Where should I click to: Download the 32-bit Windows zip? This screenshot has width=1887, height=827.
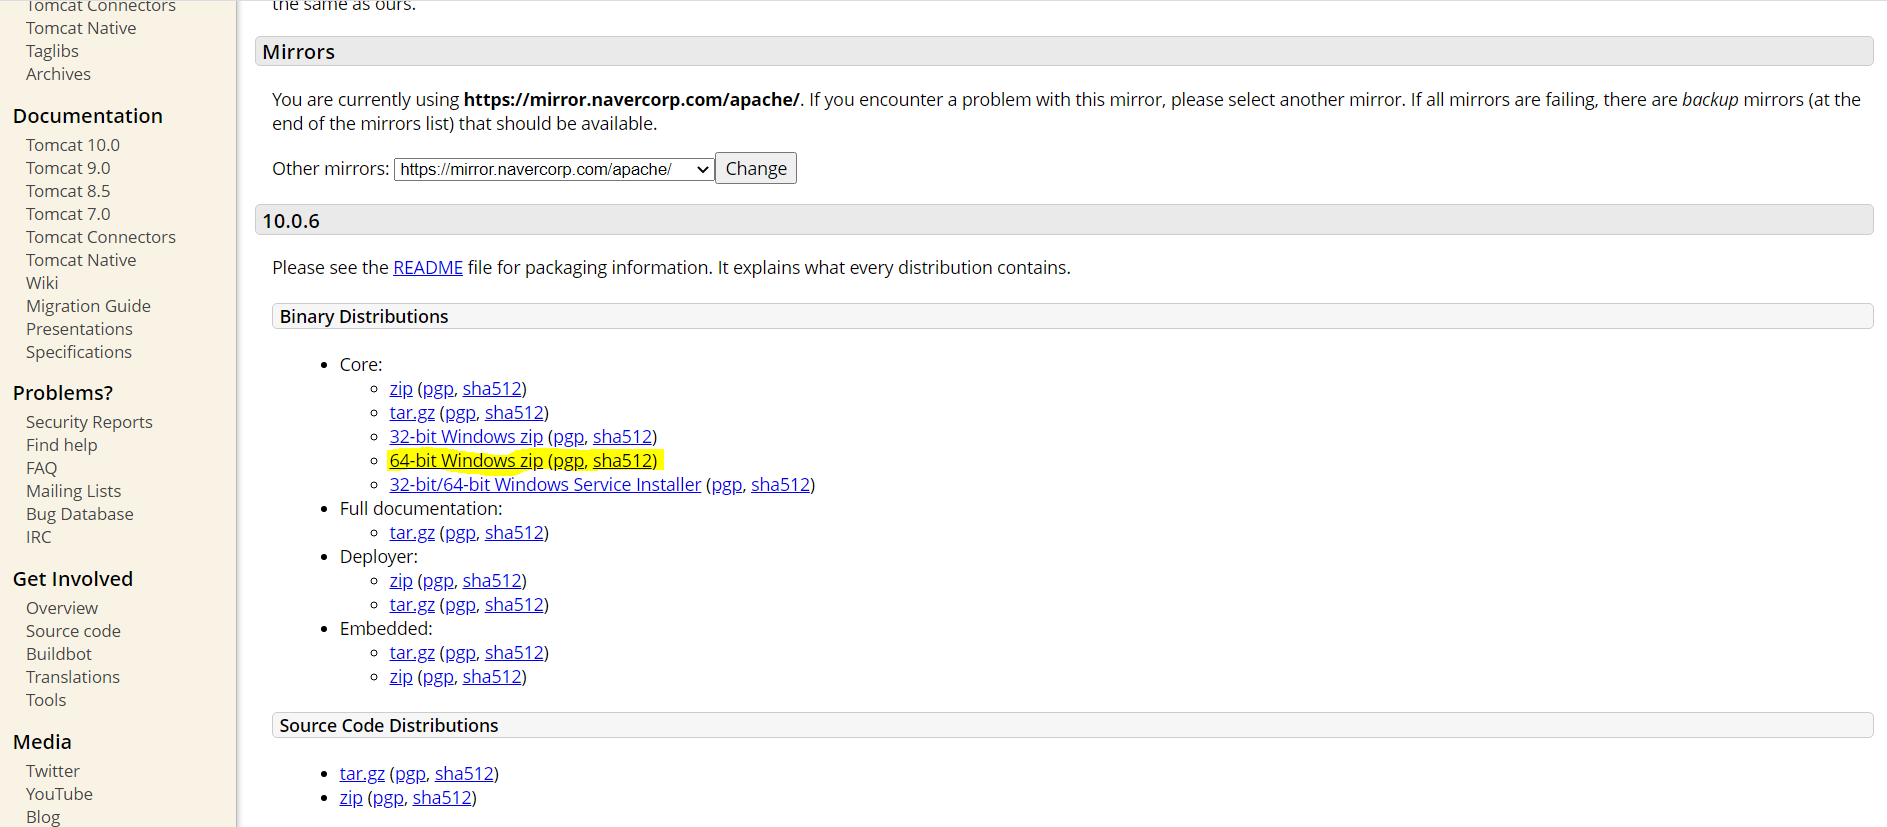[466, 437]
